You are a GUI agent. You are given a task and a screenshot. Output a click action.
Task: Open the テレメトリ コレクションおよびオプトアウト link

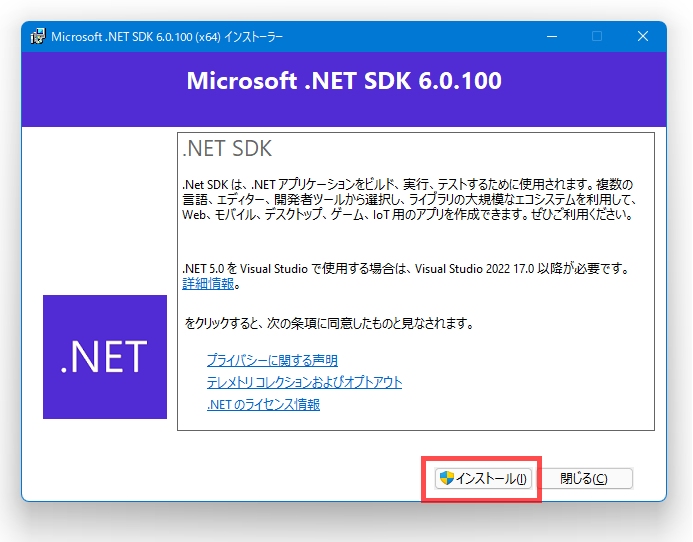pos(305,382)
